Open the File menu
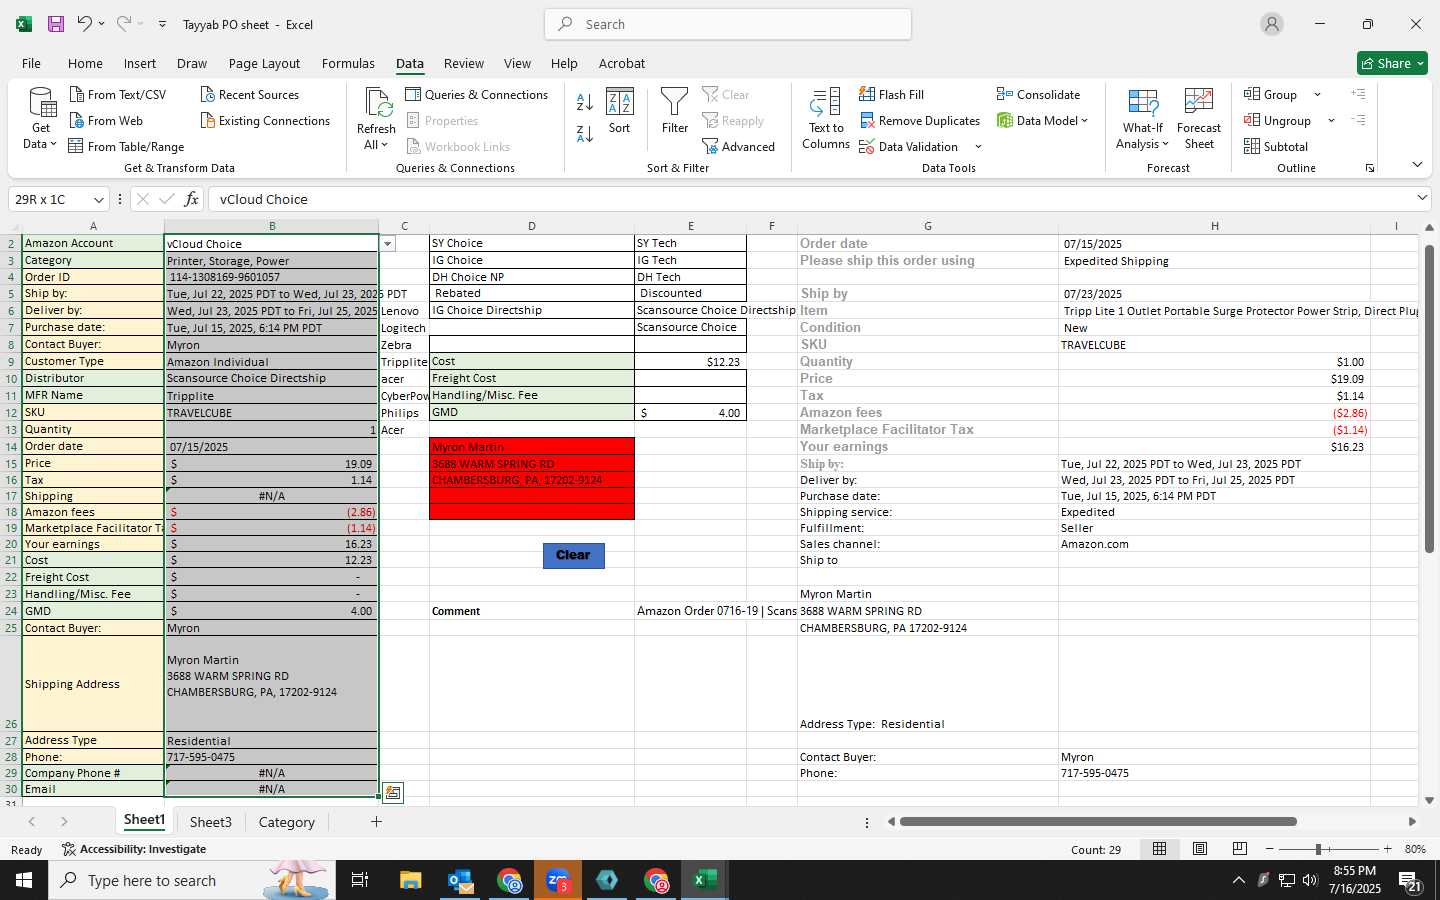This screenshot has width=1440, height=900. click(32, 63)
